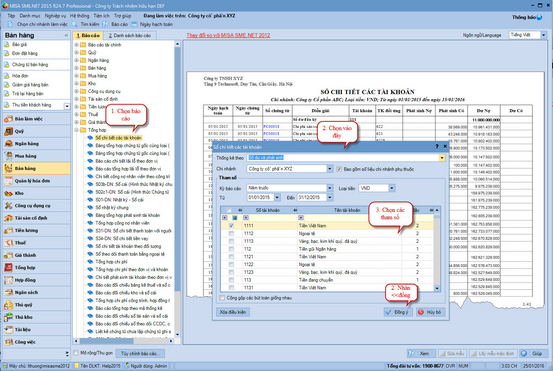Image resolution: width=553 pixels, height=371 pixels.
Task: Expand the Ngân hàng report folder
Action: tap(77, 60)
